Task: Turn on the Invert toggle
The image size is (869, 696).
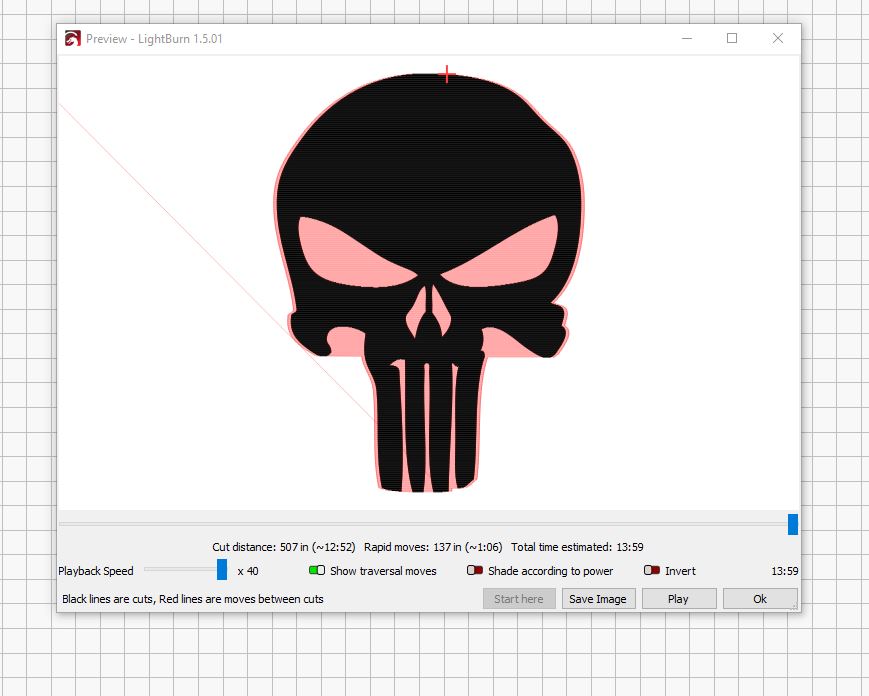Action: [x=652, y=570]
